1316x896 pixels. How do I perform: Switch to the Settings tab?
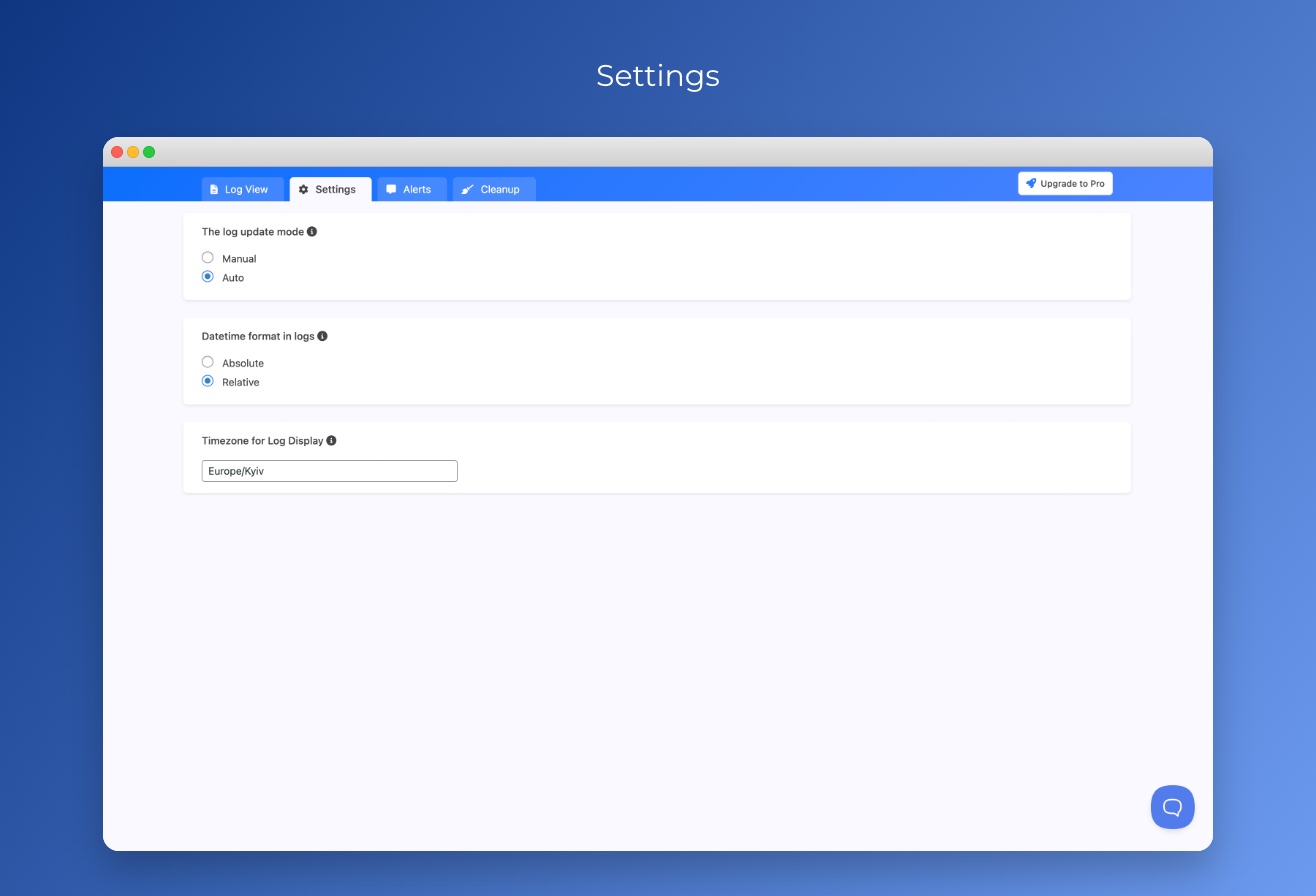click(330, 189)
